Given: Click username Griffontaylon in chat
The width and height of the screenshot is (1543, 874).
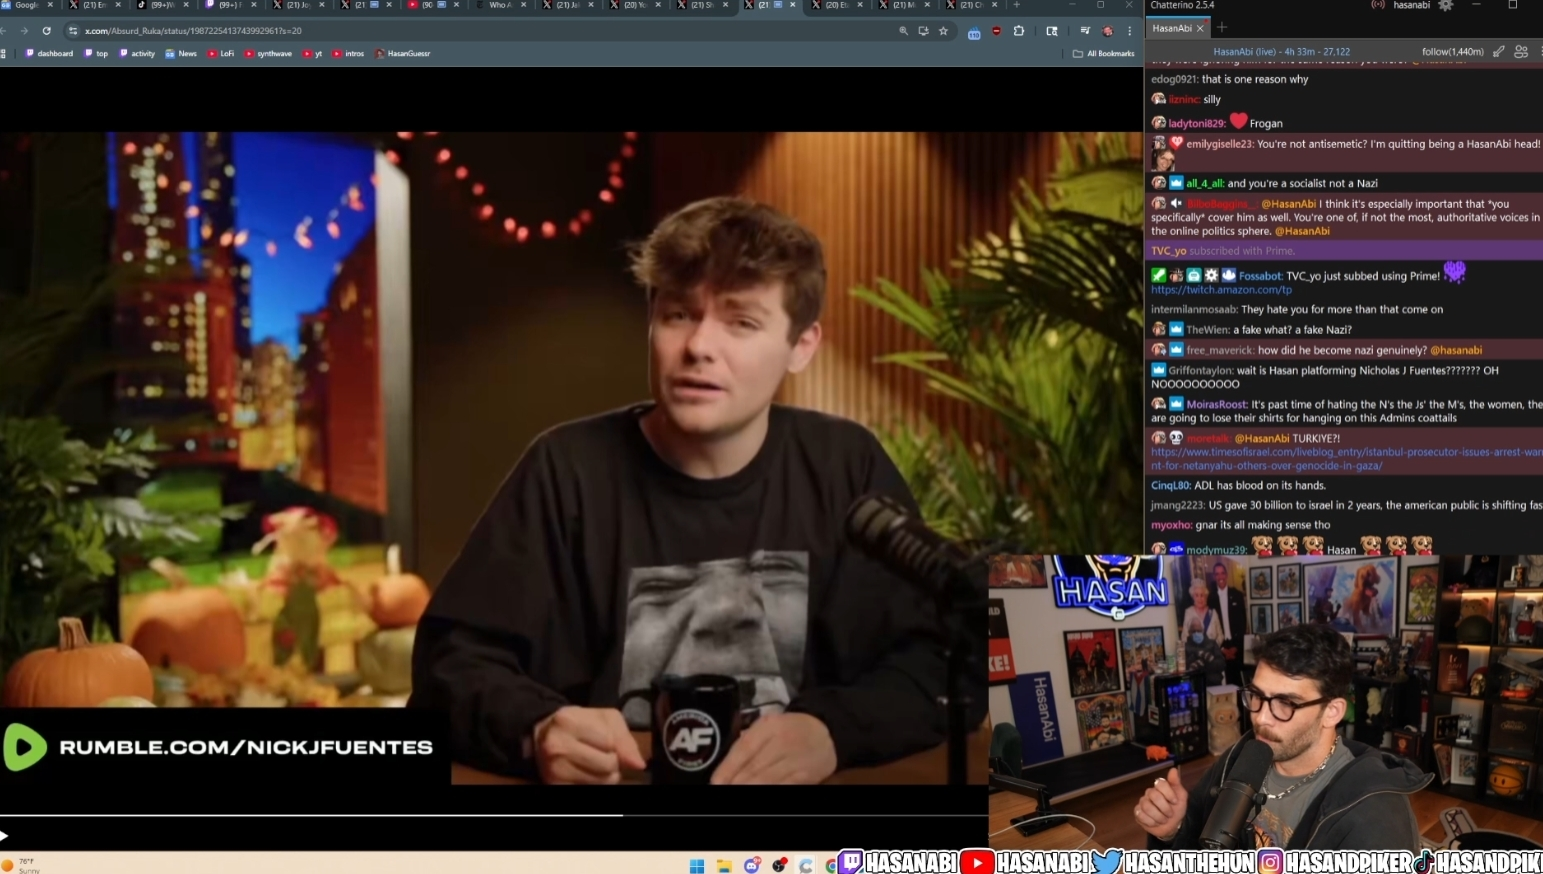Looking at the screenshot, I should click(x=1200, y=371).
